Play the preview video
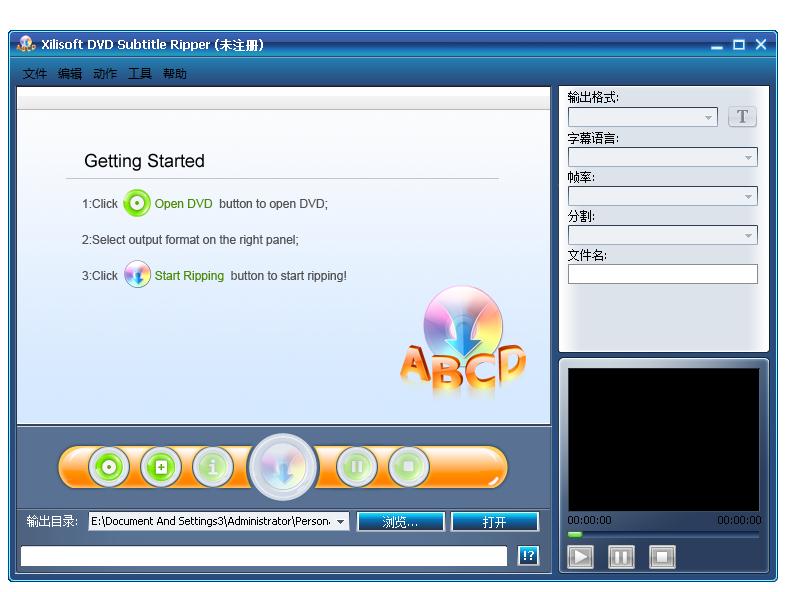The width and height of the screenshot is (786, 592). pyautogui.click(x=581, y=557)
